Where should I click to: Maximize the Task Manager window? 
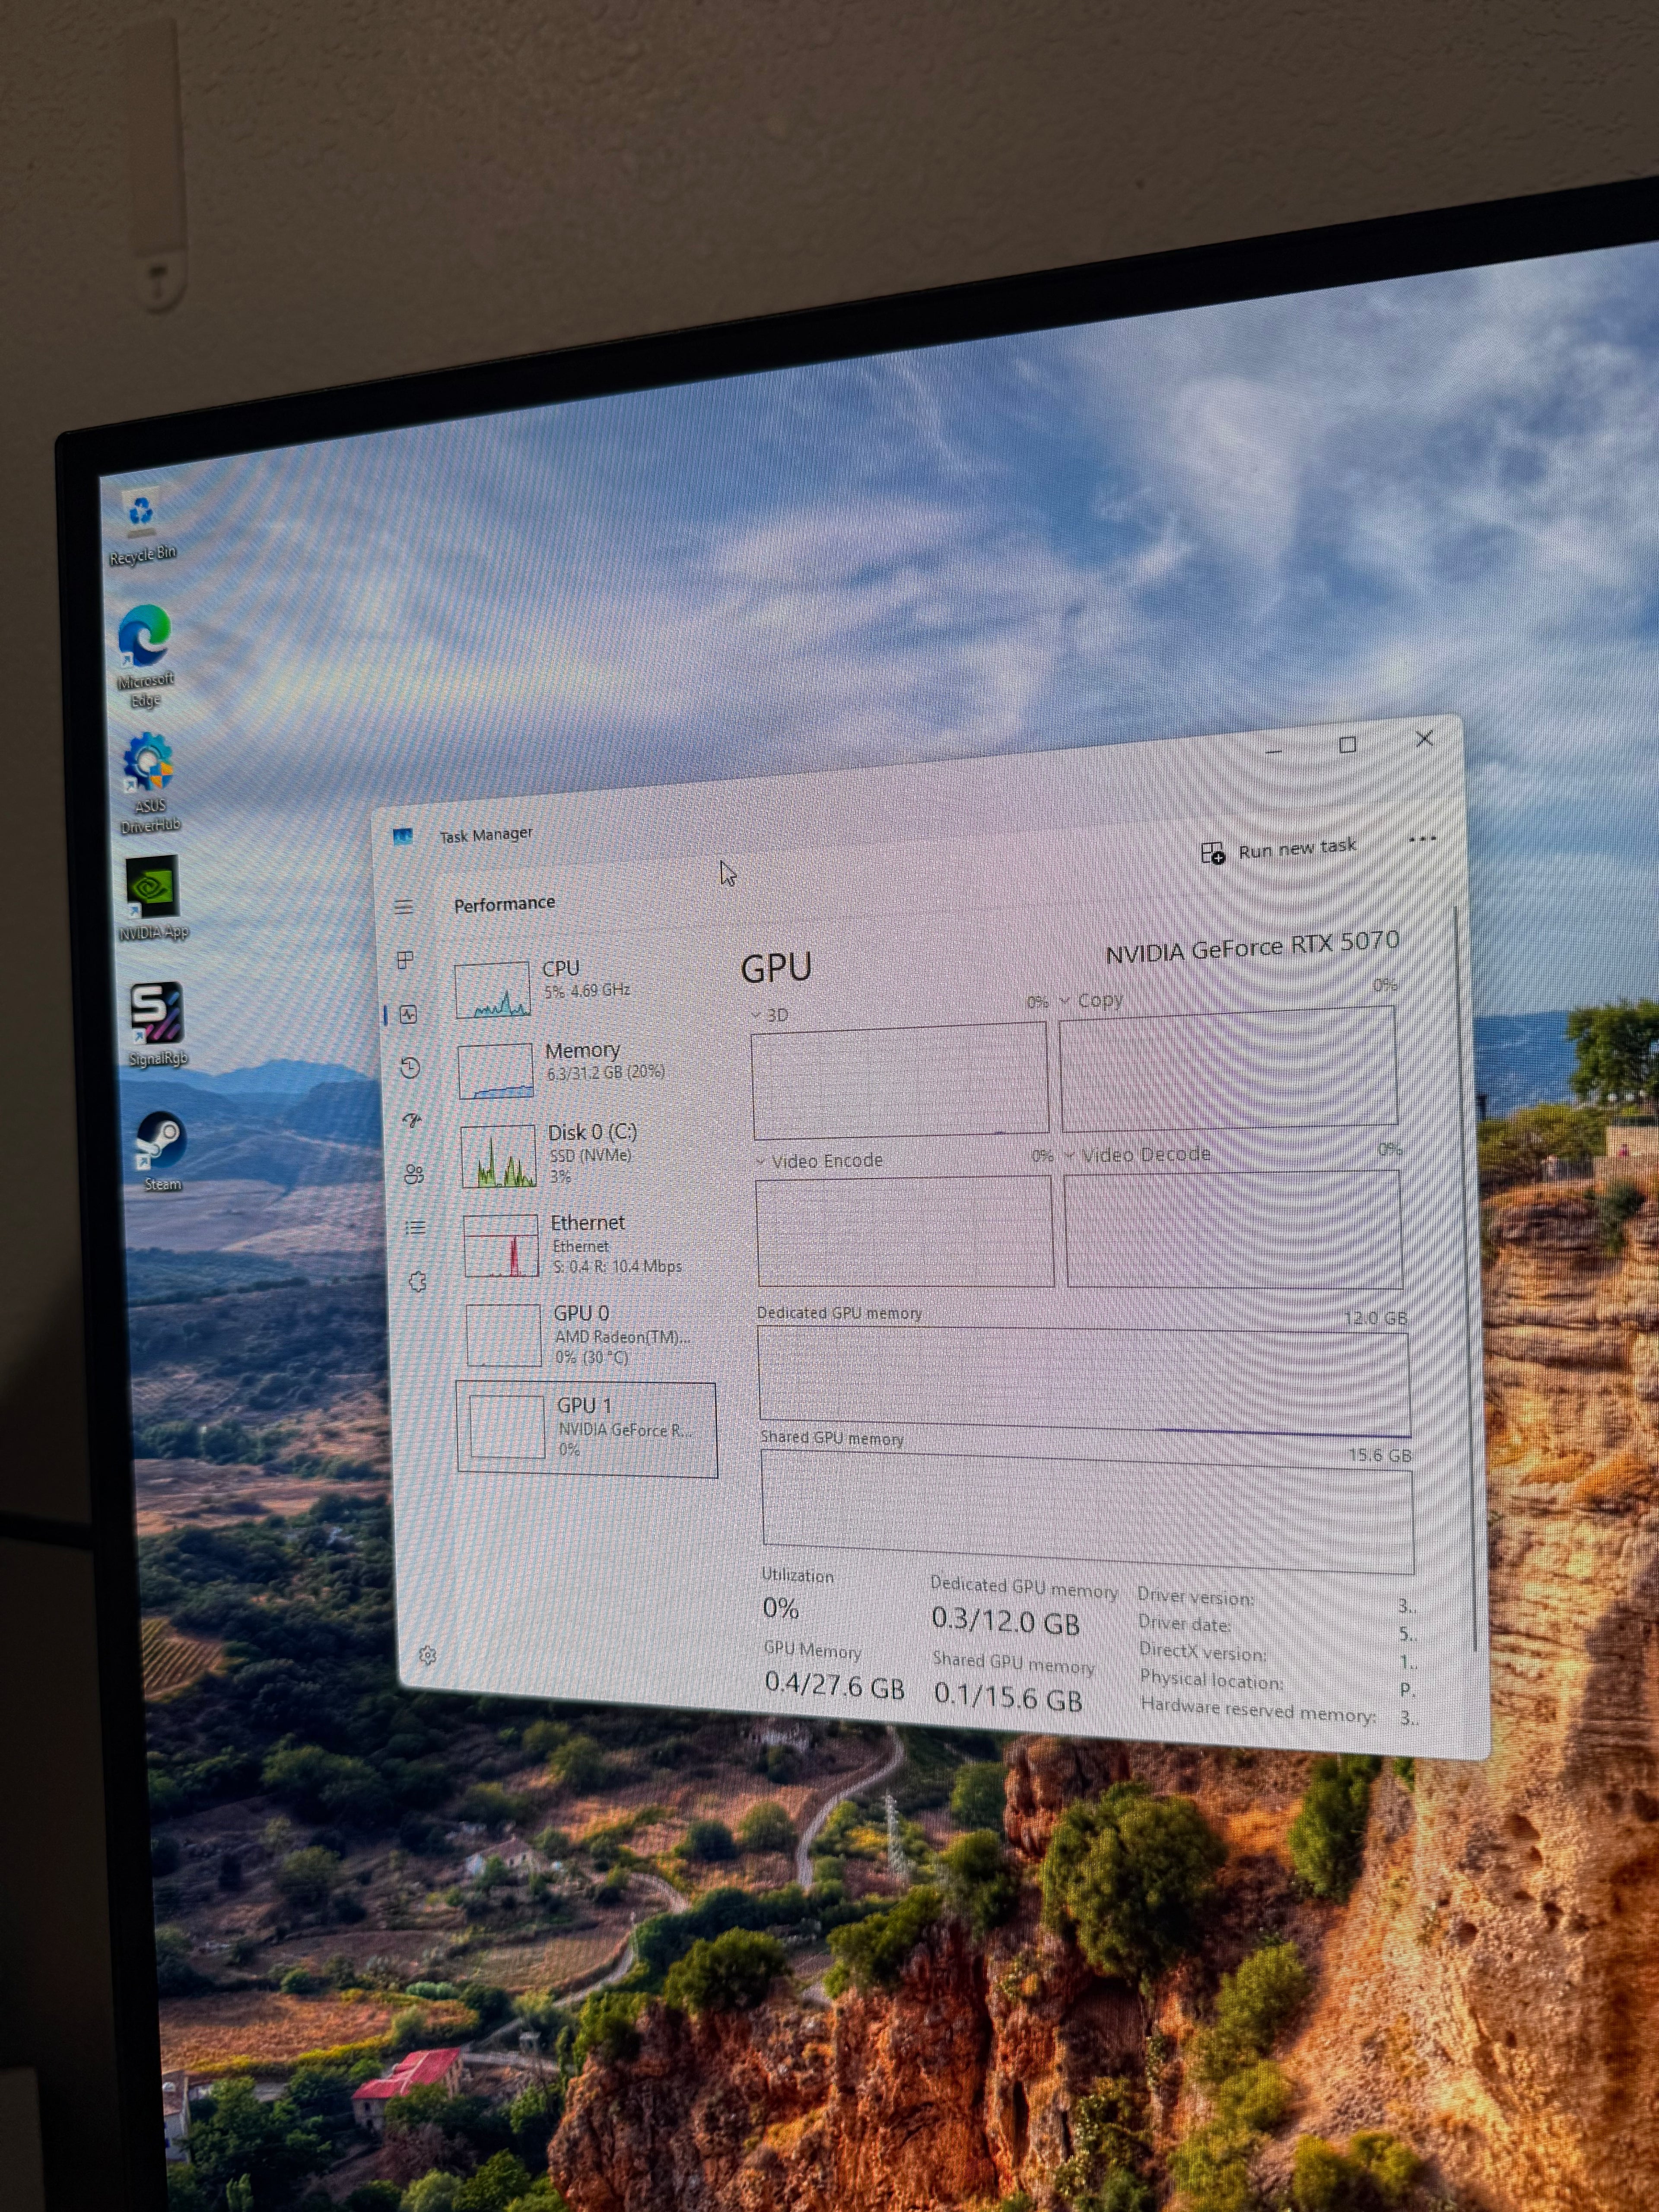click(1347, 745)
